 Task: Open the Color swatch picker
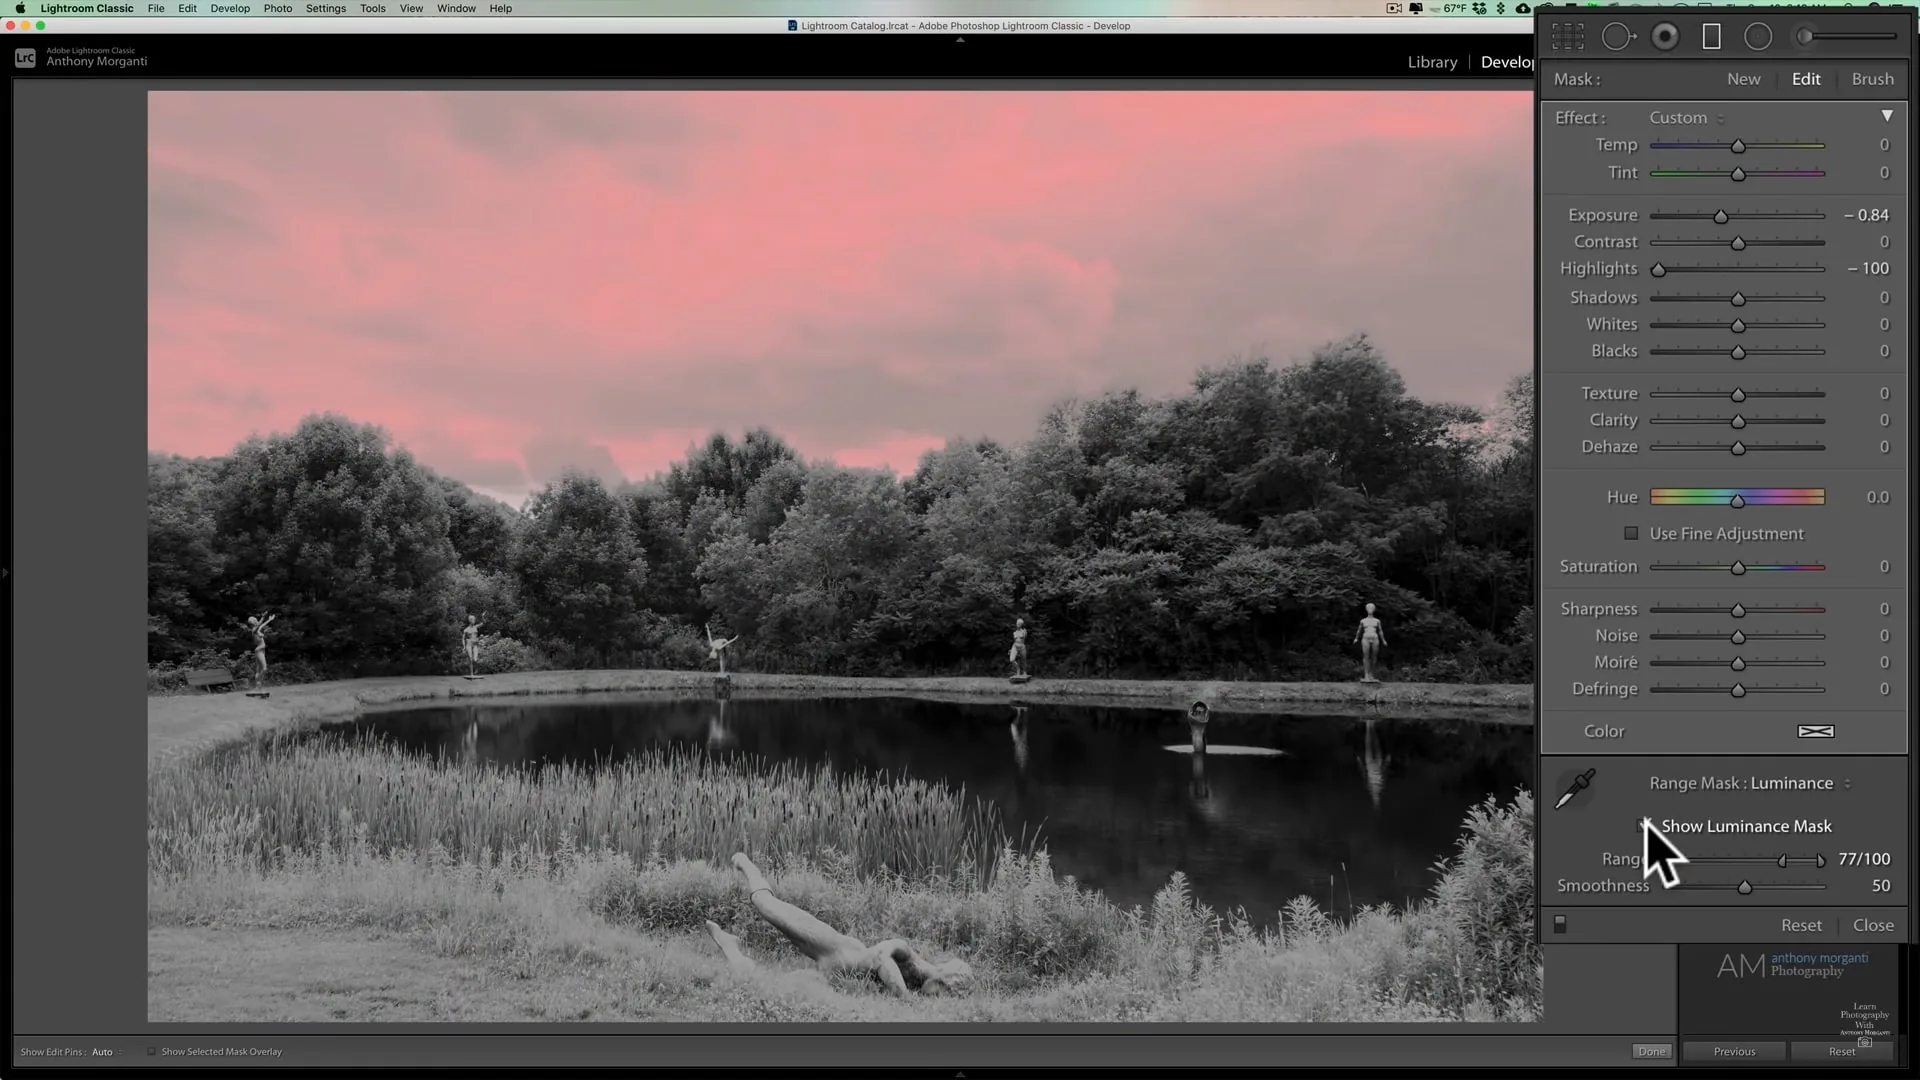pyautogui.click(x=1816, y=731)
